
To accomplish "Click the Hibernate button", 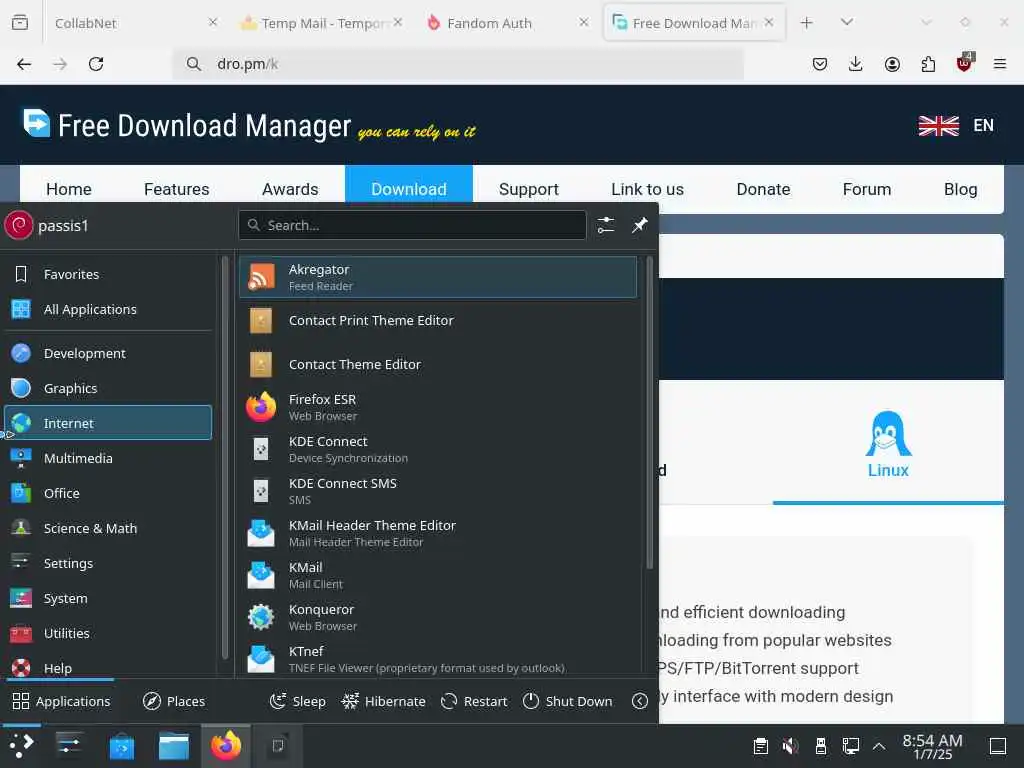I will pos(383,701).
